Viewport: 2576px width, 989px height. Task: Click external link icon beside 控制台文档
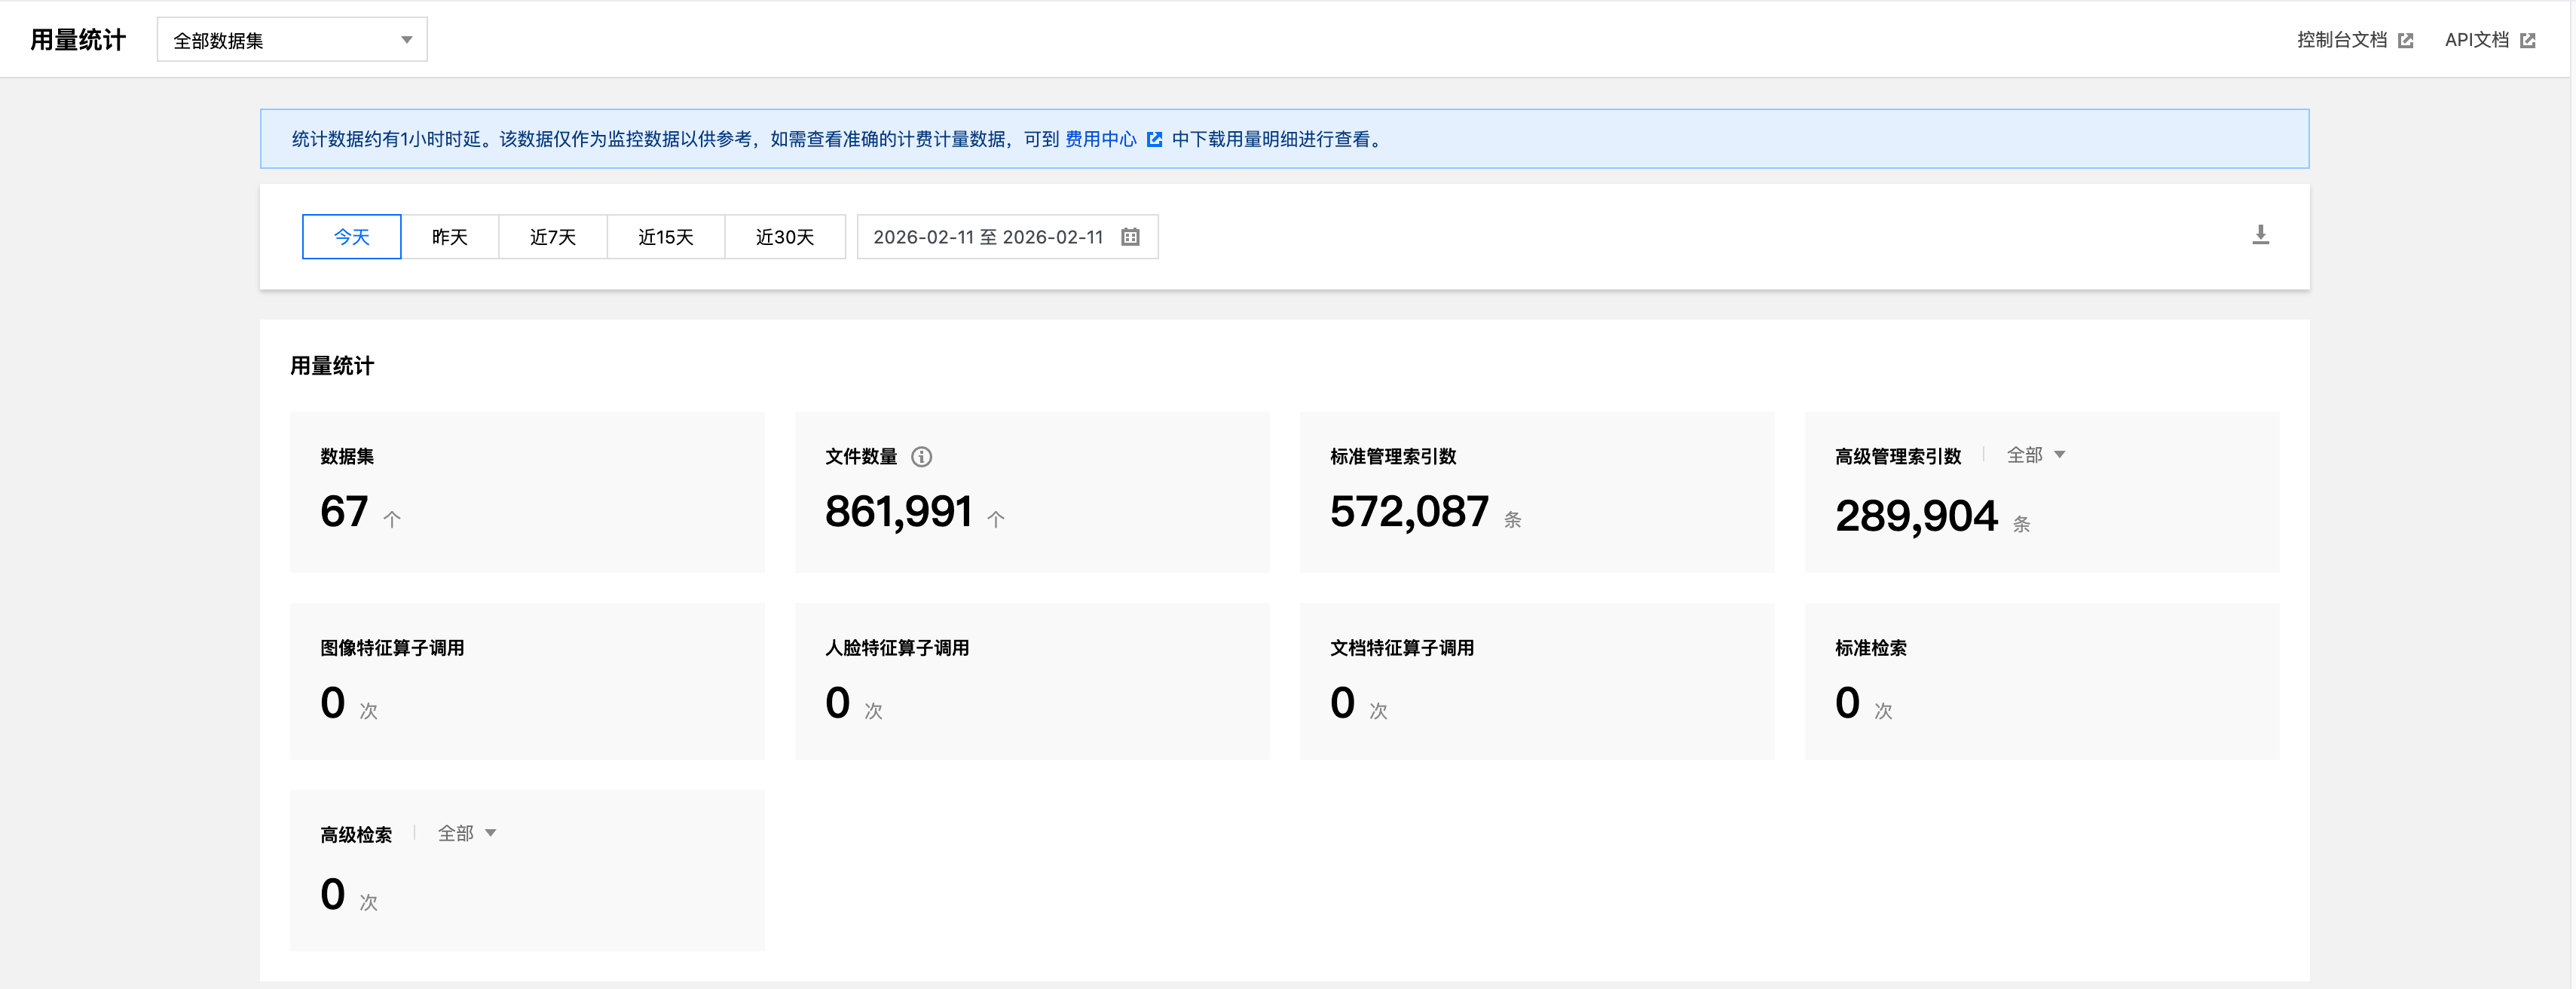coord(2406,41)
